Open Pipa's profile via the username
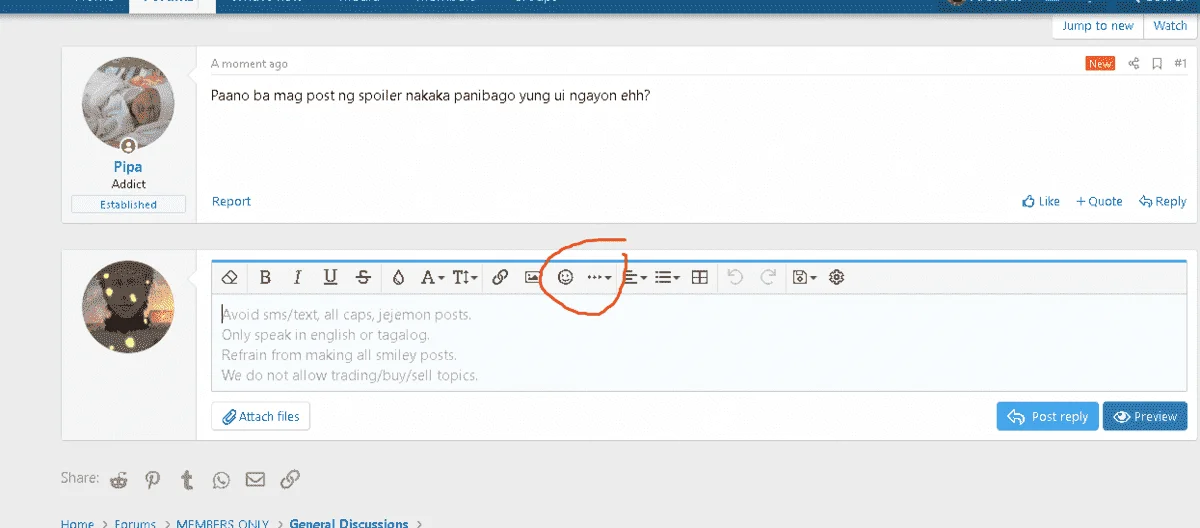This screenshot has height=528, width=1200. click(128, 167)
